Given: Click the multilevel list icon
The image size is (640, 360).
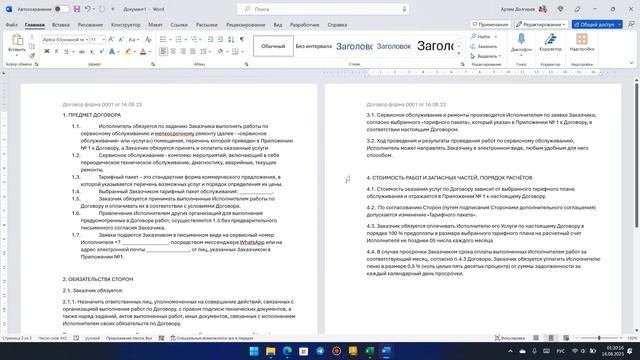Looking at the screenshot, I should 194,39.
